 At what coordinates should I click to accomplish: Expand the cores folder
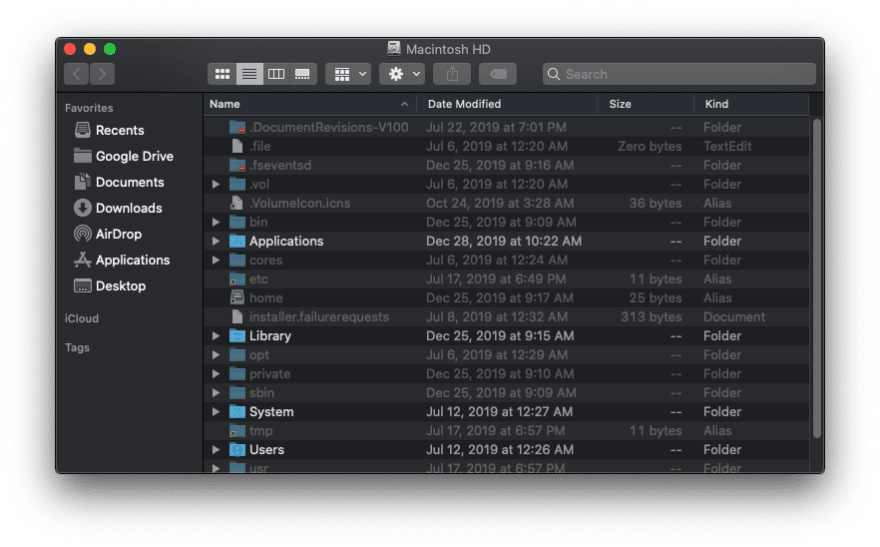click(216, 260)
